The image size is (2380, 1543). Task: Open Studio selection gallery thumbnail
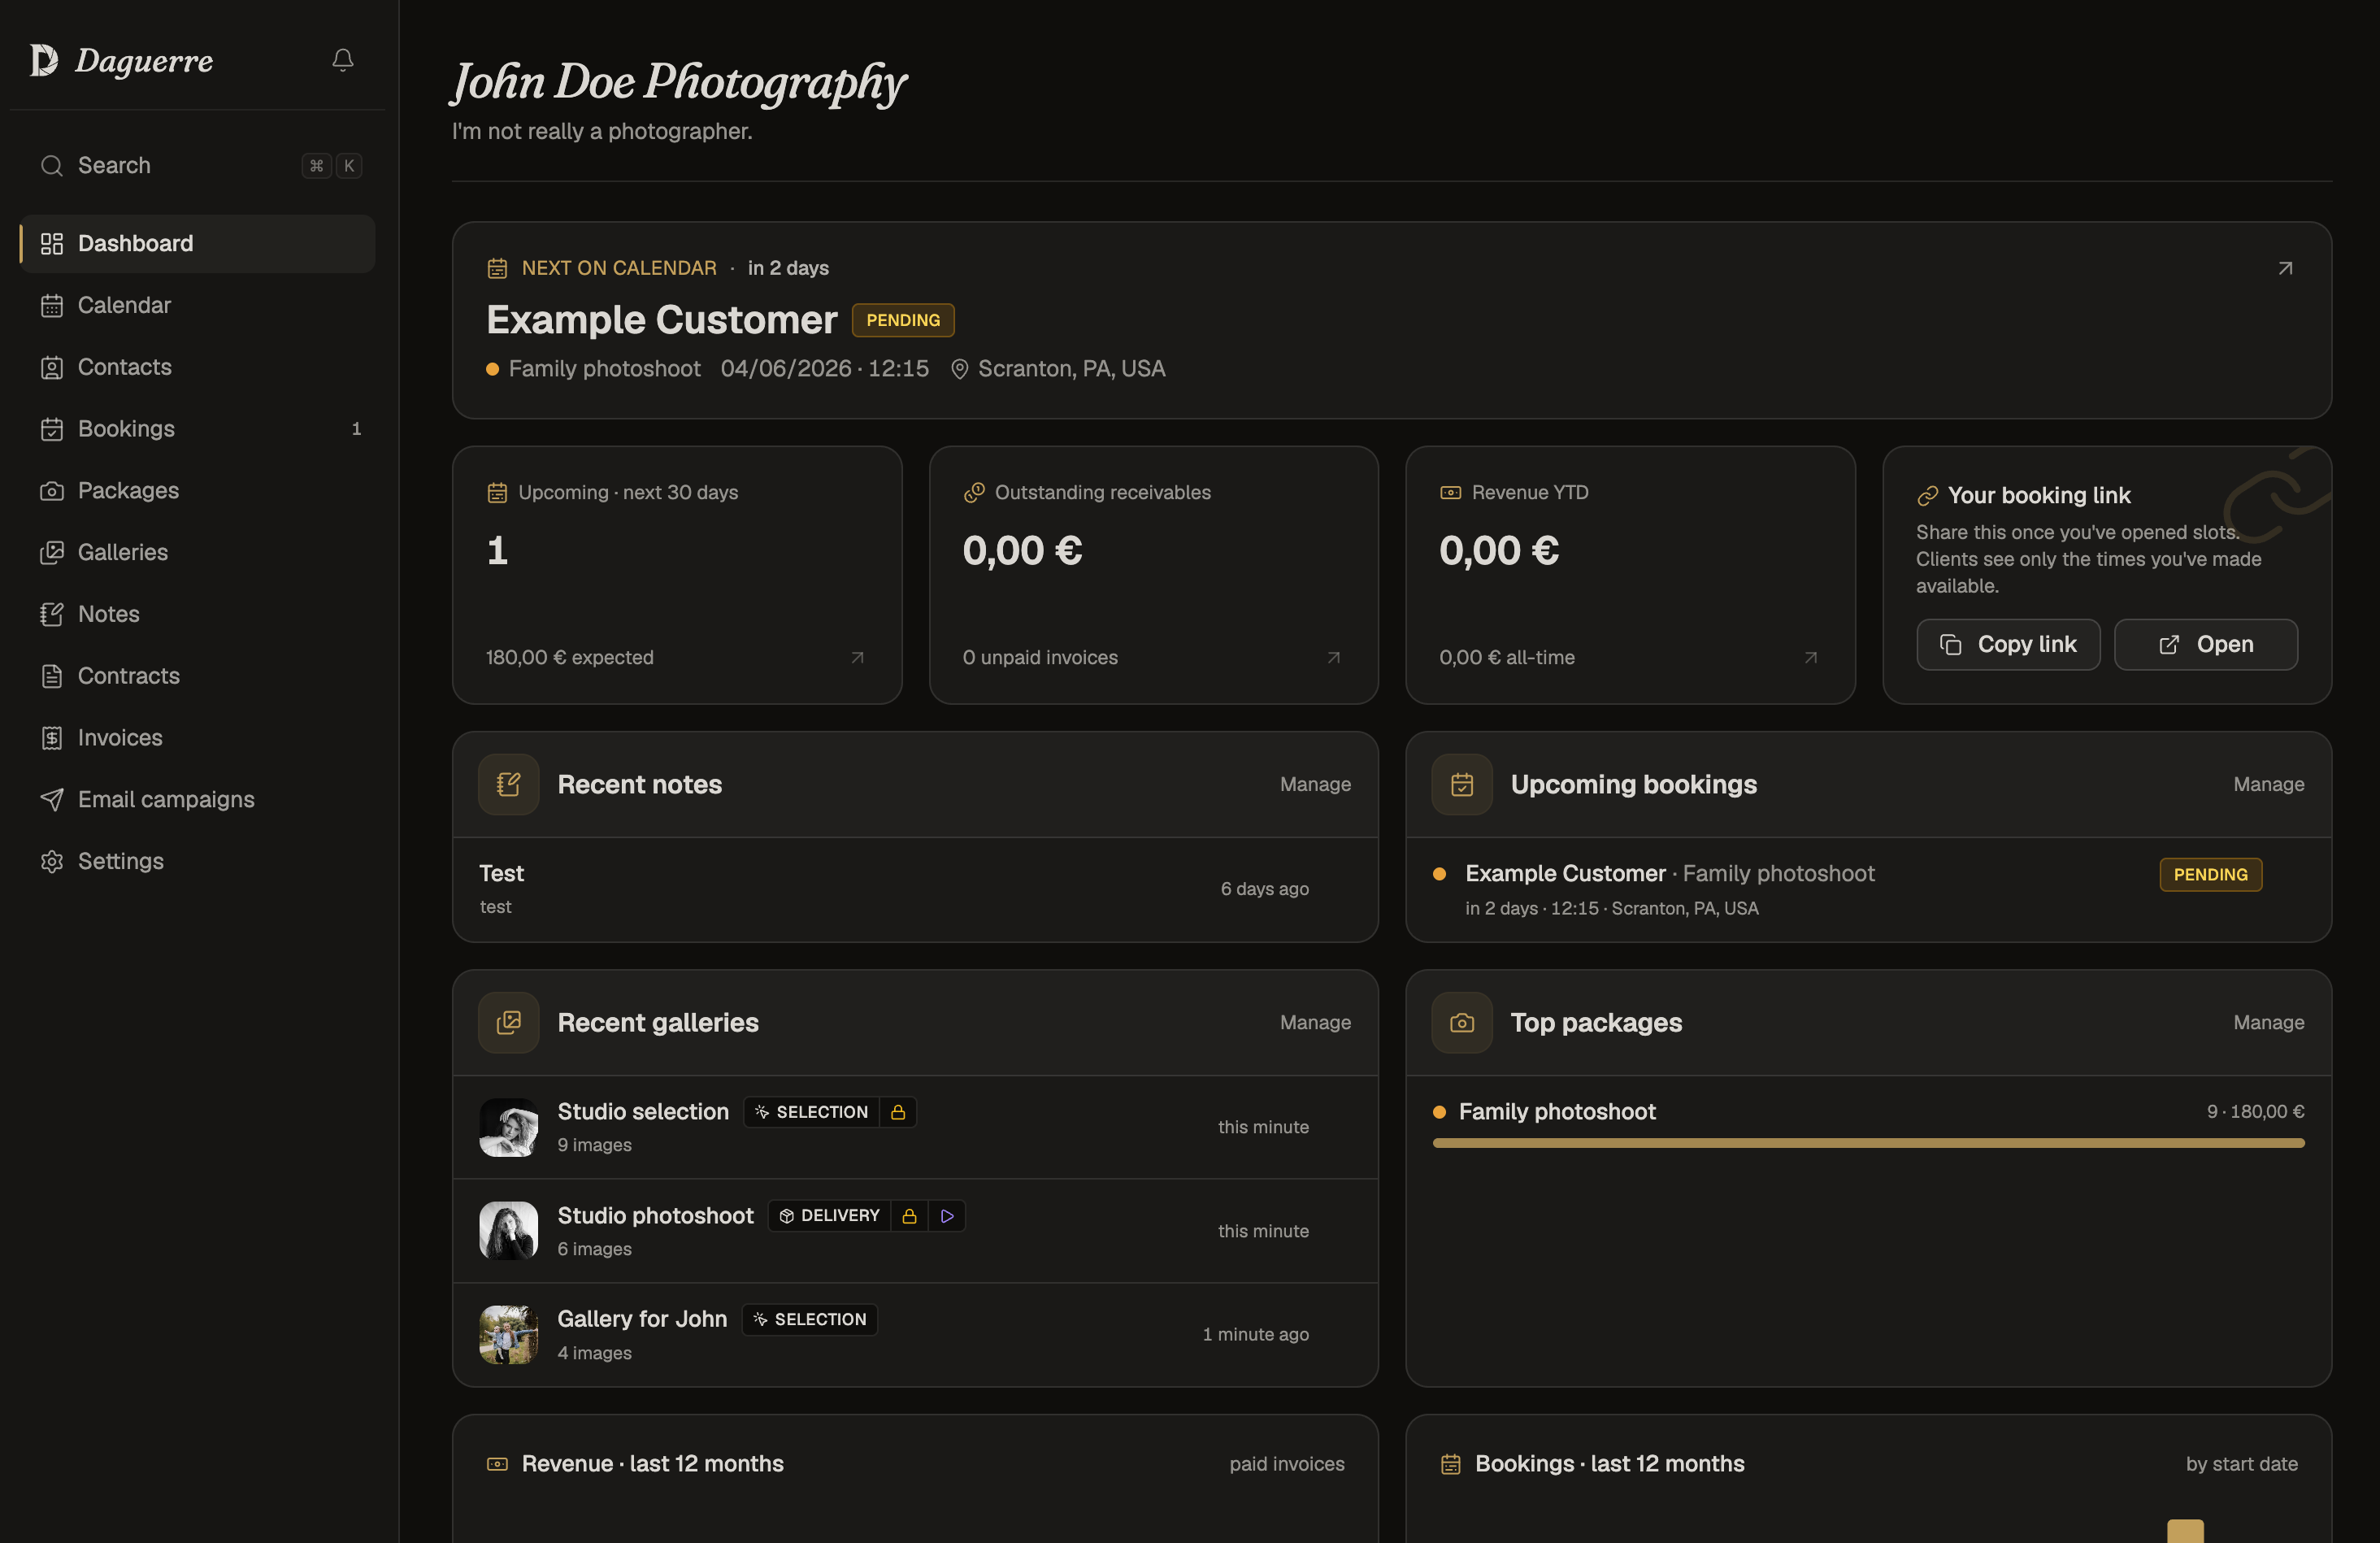pos(508,1128)
